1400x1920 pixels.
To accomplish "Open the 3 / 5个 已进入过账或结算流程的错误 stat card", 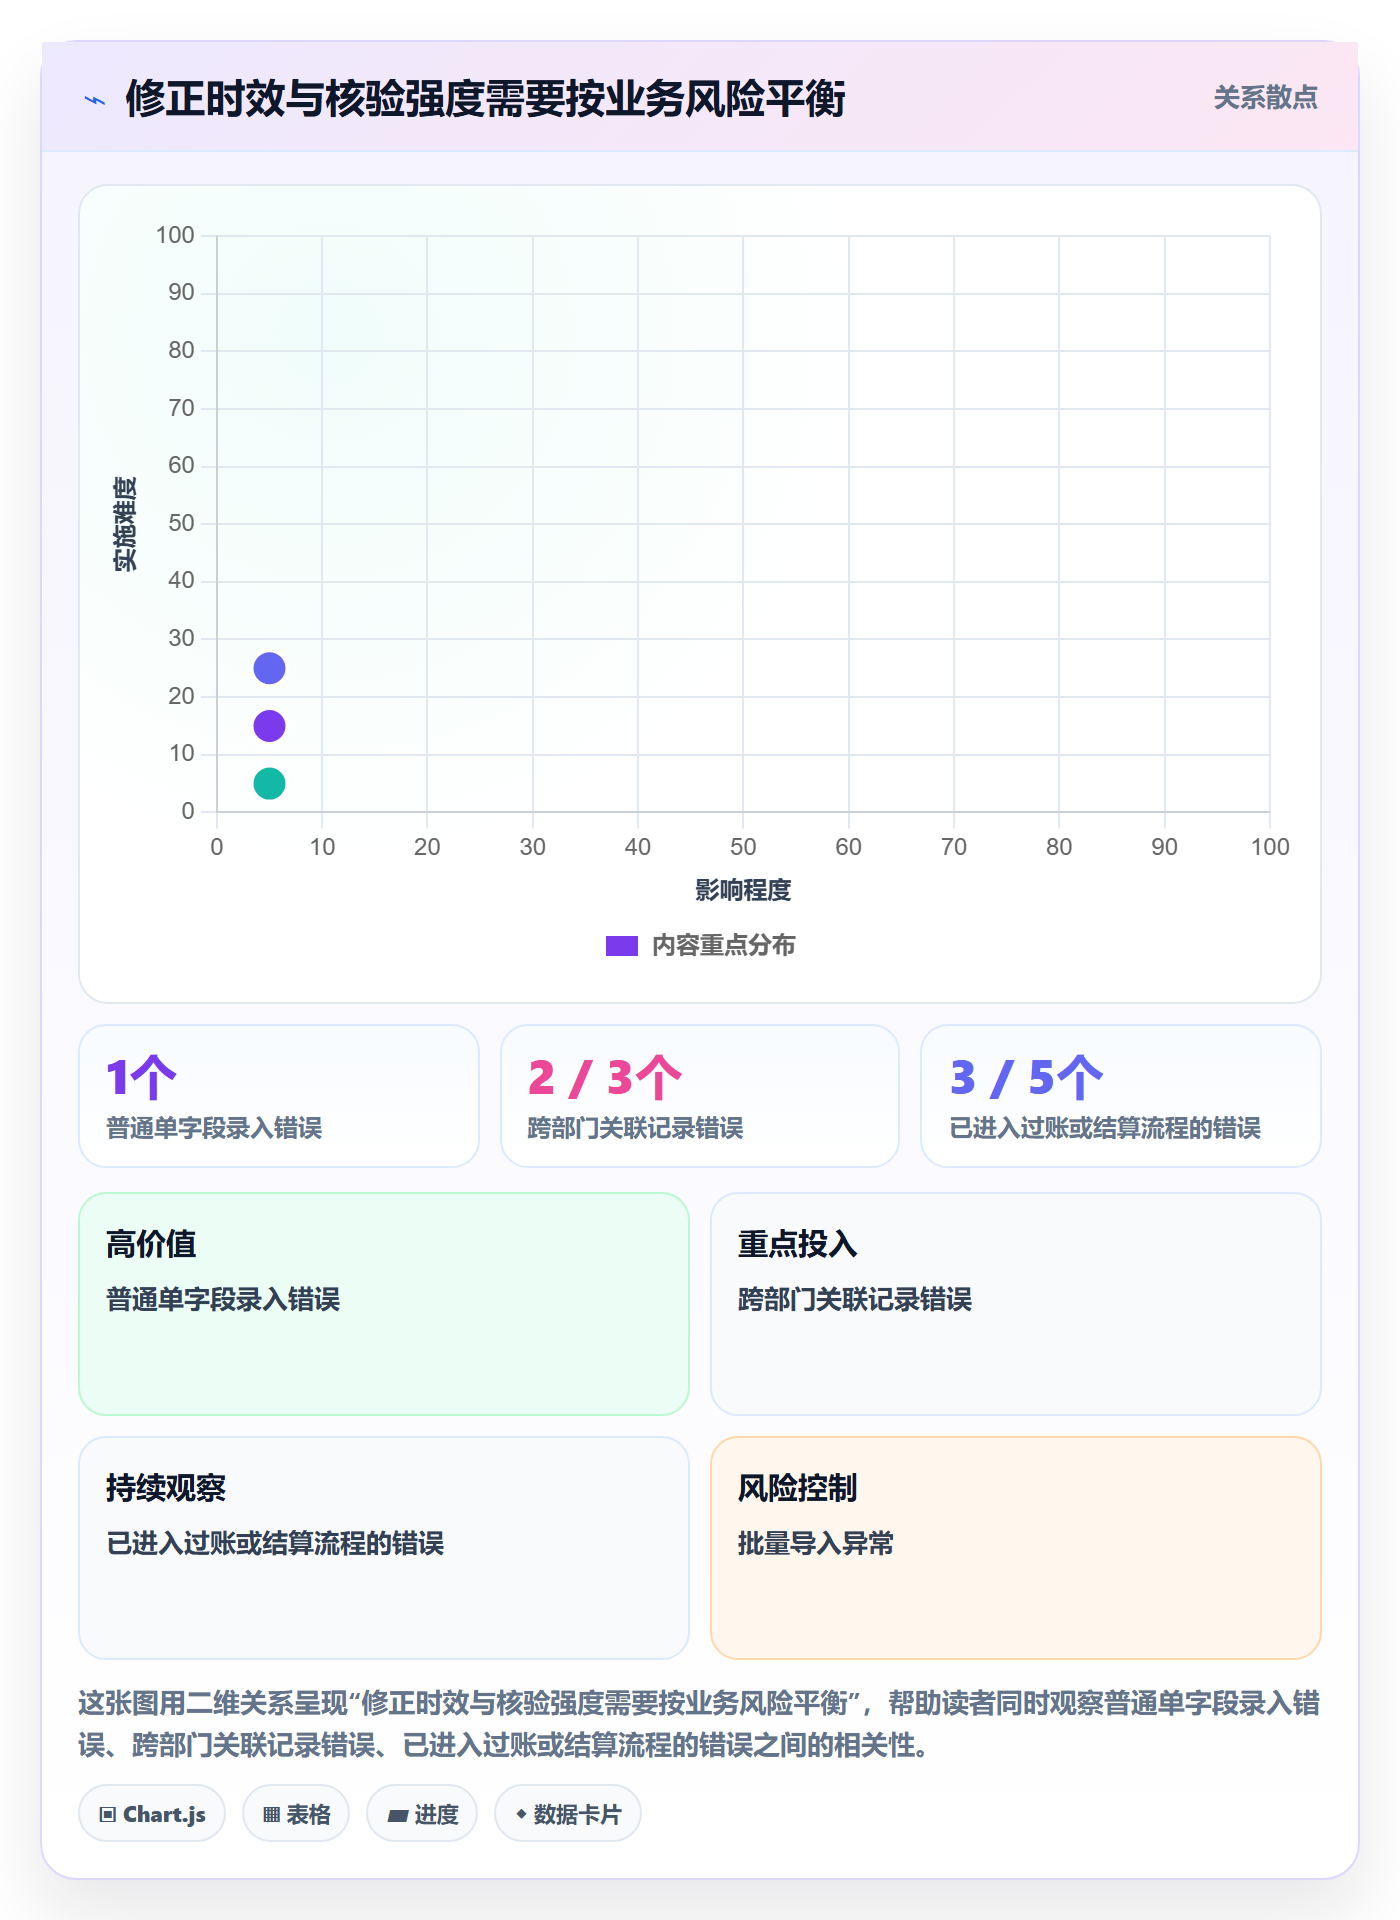I will (1121, 1096).
